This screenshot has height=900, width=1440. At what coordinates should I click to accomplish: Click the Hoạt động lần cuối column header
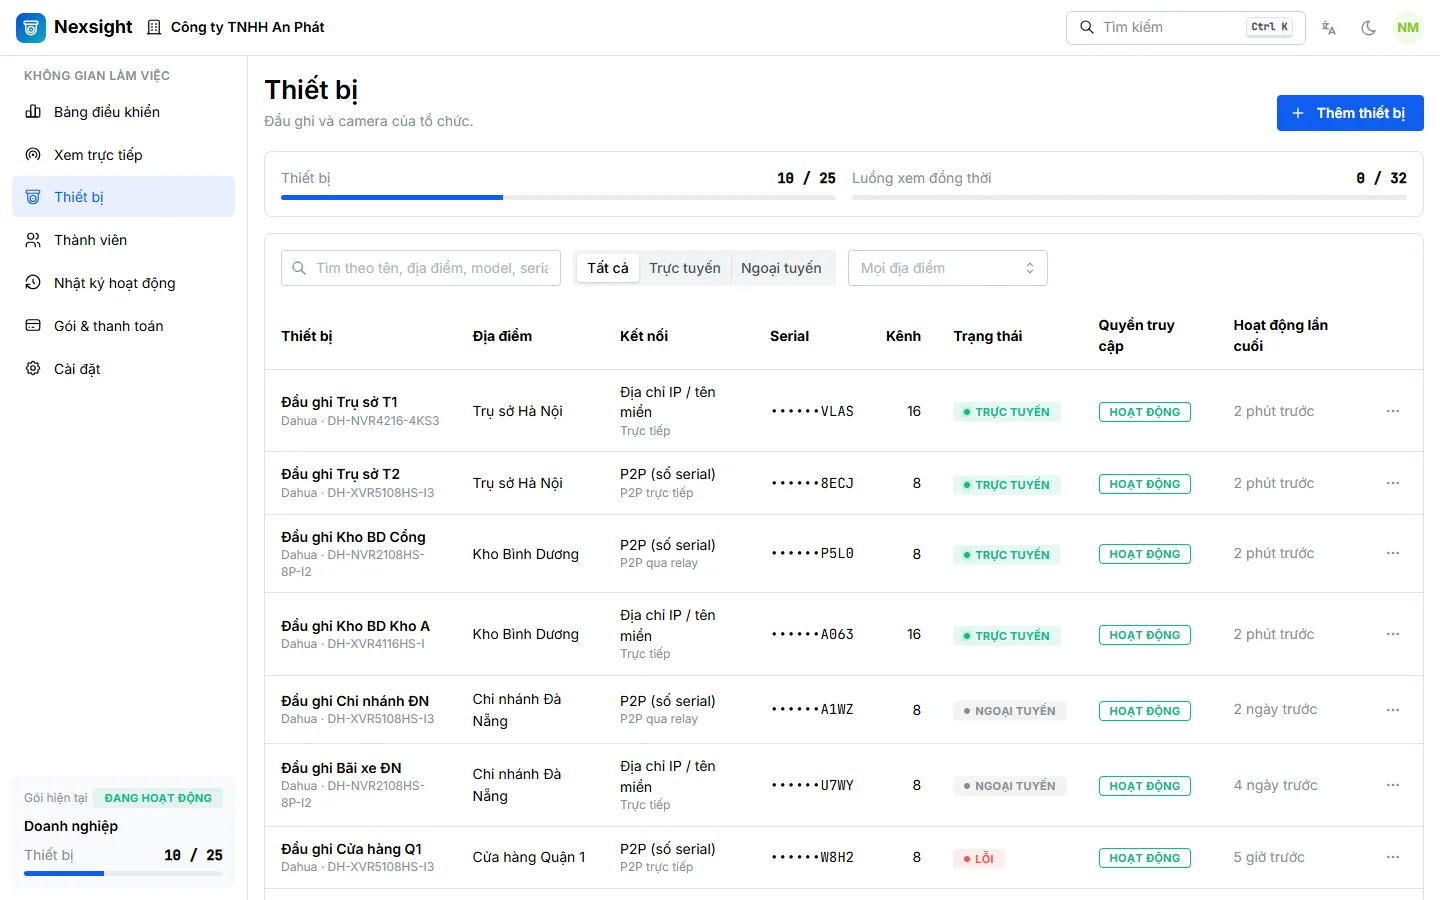[x=1281, y=335]
